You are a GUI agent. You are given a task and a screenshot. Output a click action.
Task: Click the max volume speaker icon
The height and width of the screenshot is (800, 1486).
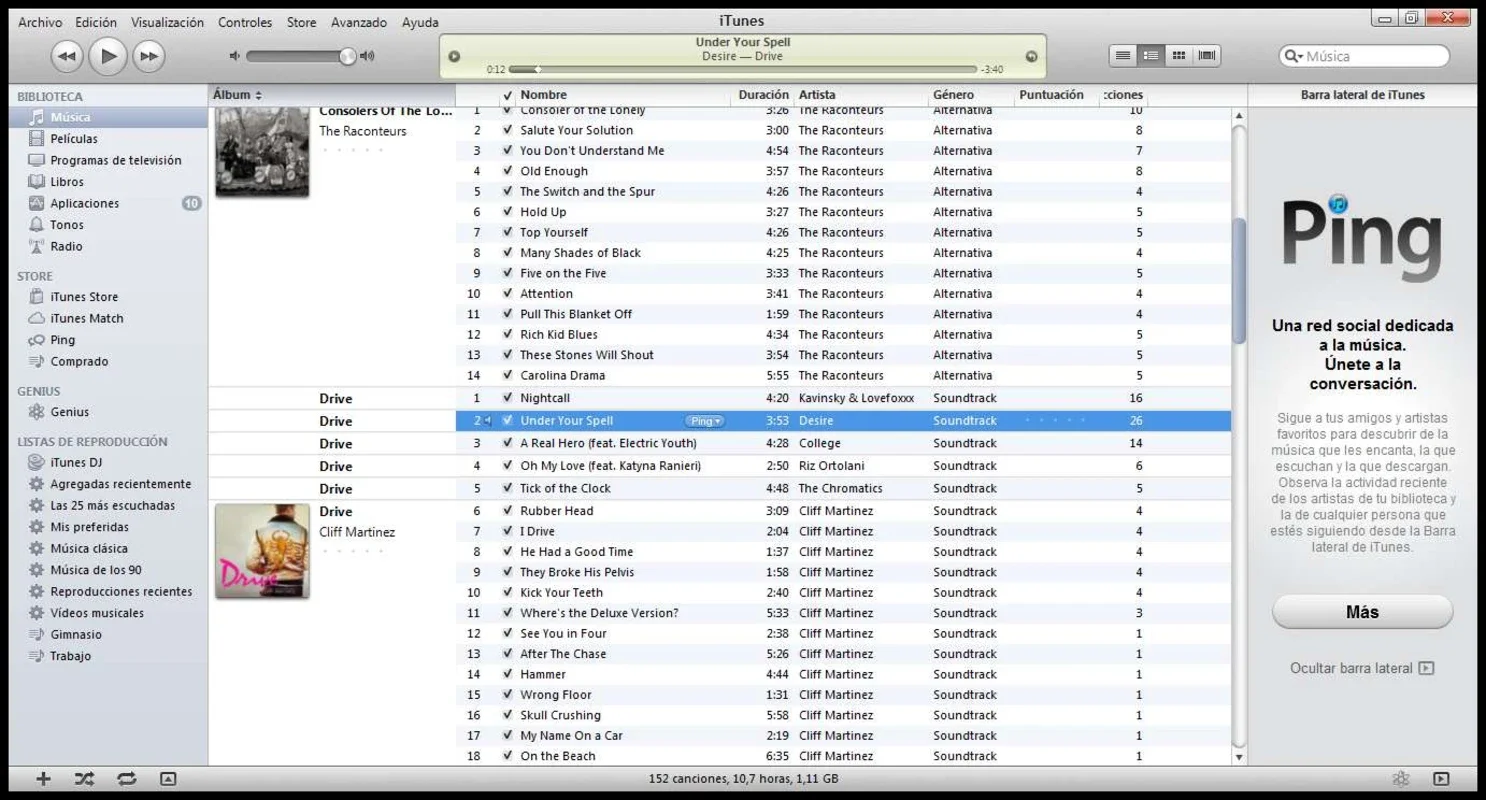pyautogui.click(x=367, y=57)
